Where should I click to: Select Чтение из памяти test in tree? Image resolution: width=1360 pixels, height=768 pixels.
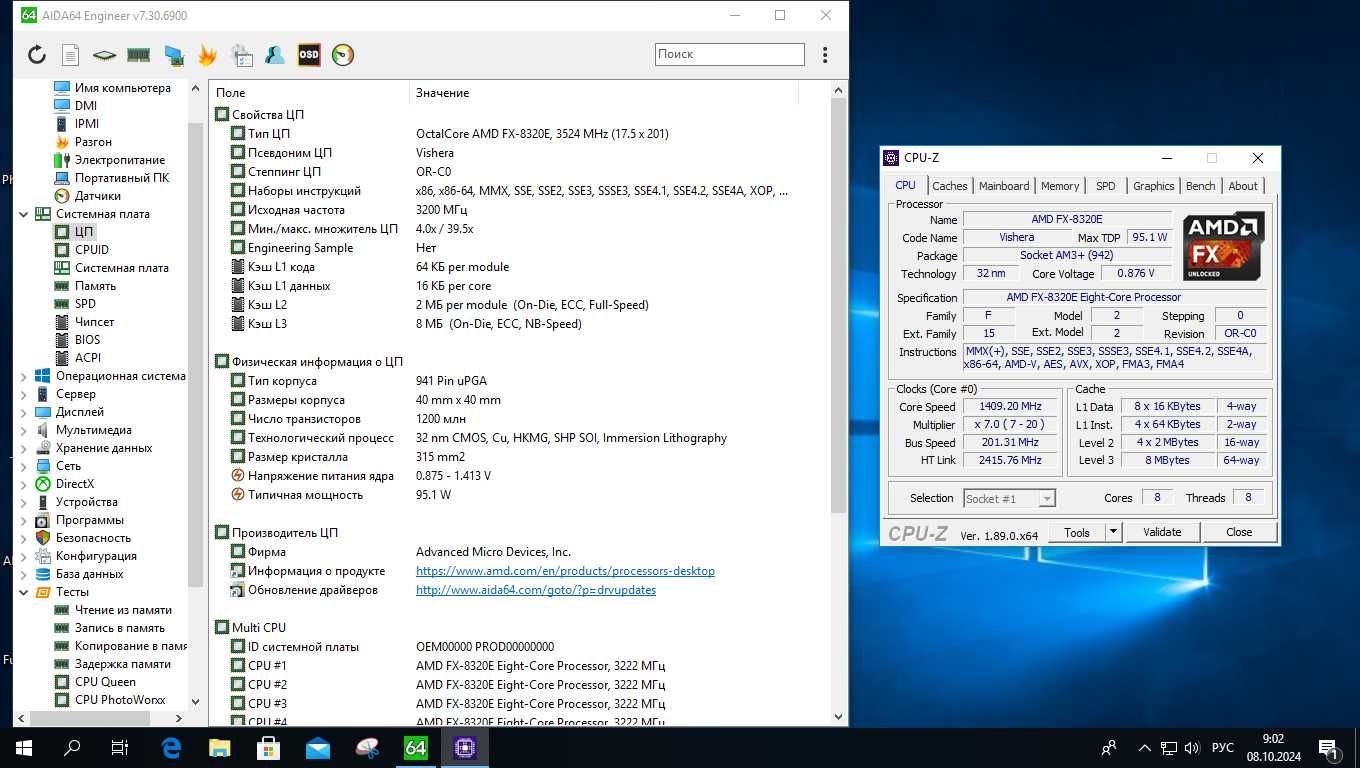pos(123,610)
